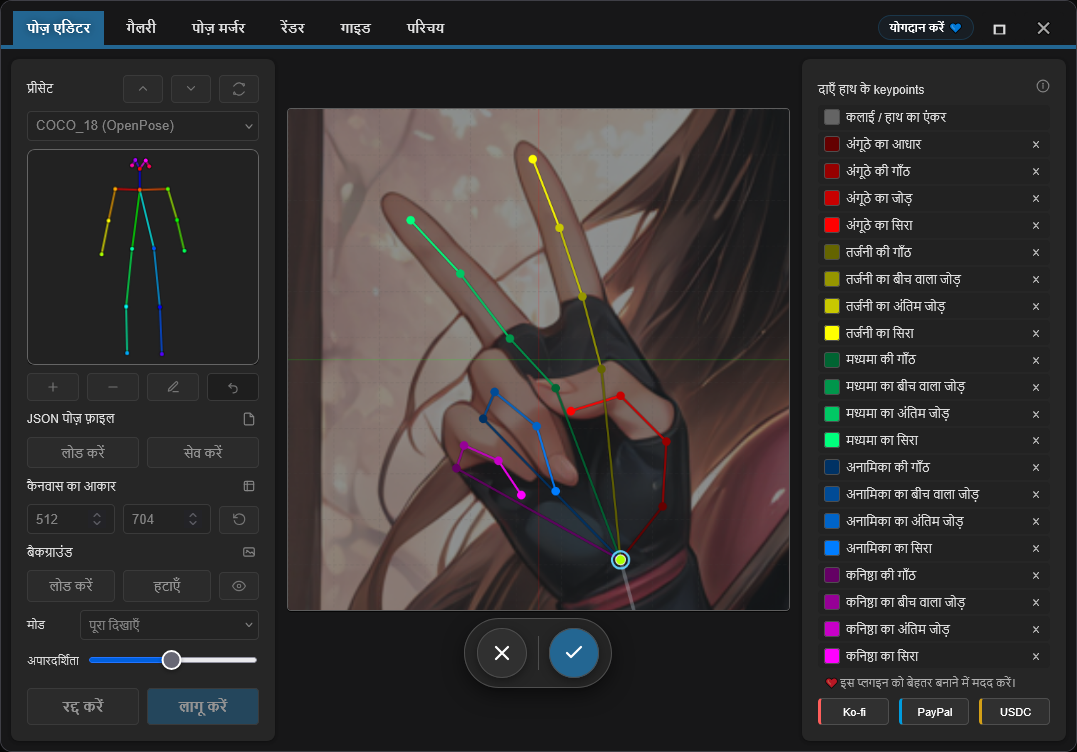Select next preset with down chevron

point(191,89)
